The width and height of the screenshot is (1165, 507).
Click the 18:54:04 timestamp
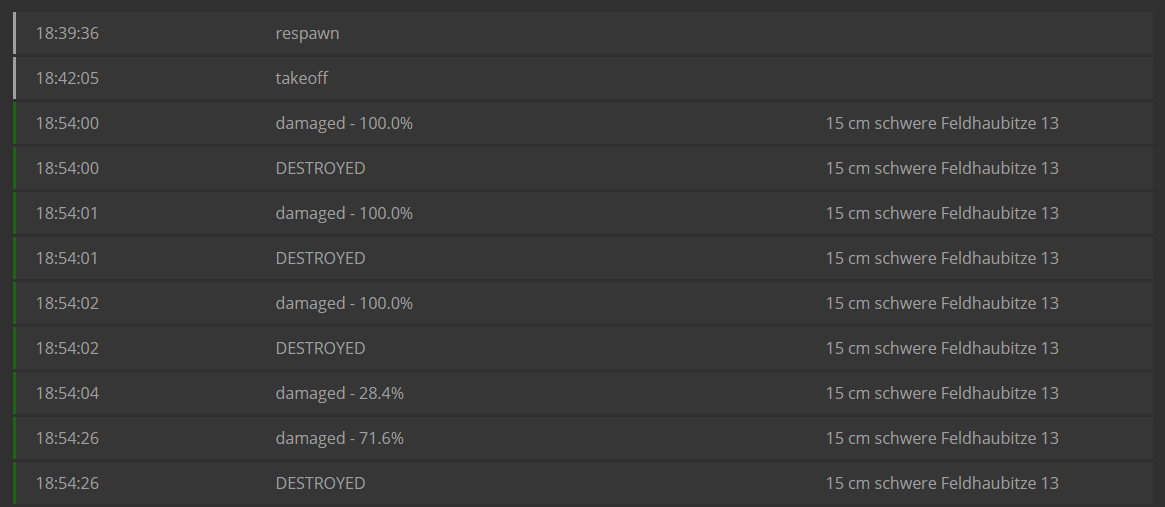[x=67, y=393]
